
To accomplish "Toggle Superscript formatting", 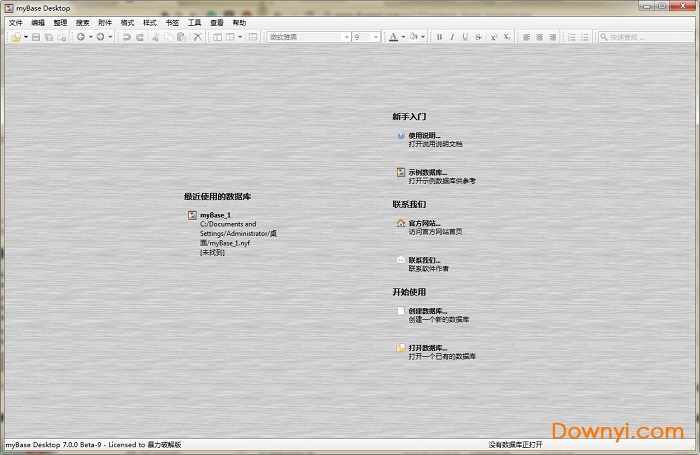I will [x=494, y=37].
